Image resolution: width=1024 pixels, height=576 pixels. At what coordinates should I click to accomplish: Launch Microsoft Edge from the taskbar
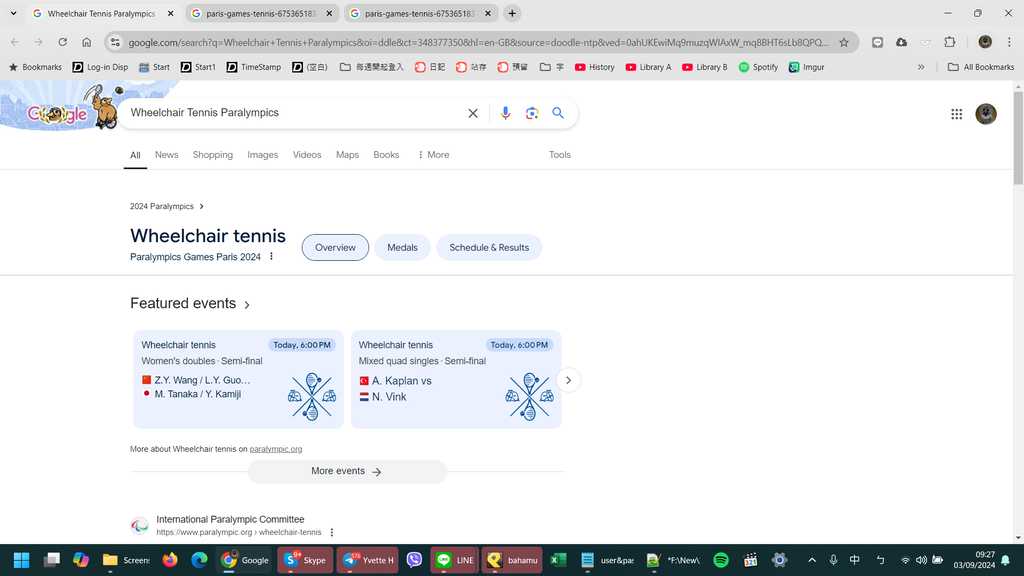point(199,560)
